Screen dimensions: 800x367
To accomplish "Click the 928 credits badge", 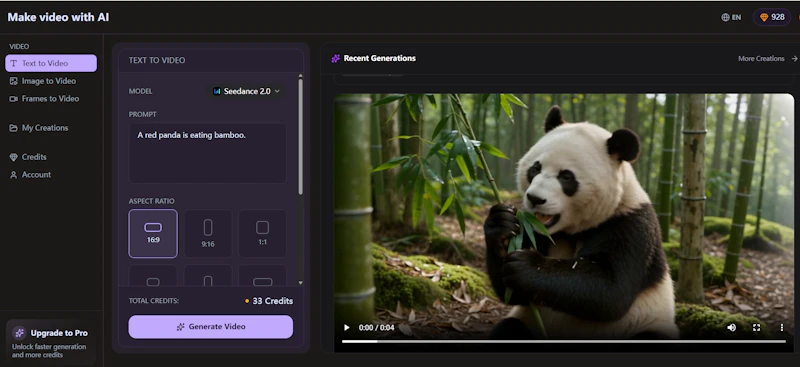I will (772, 17).
